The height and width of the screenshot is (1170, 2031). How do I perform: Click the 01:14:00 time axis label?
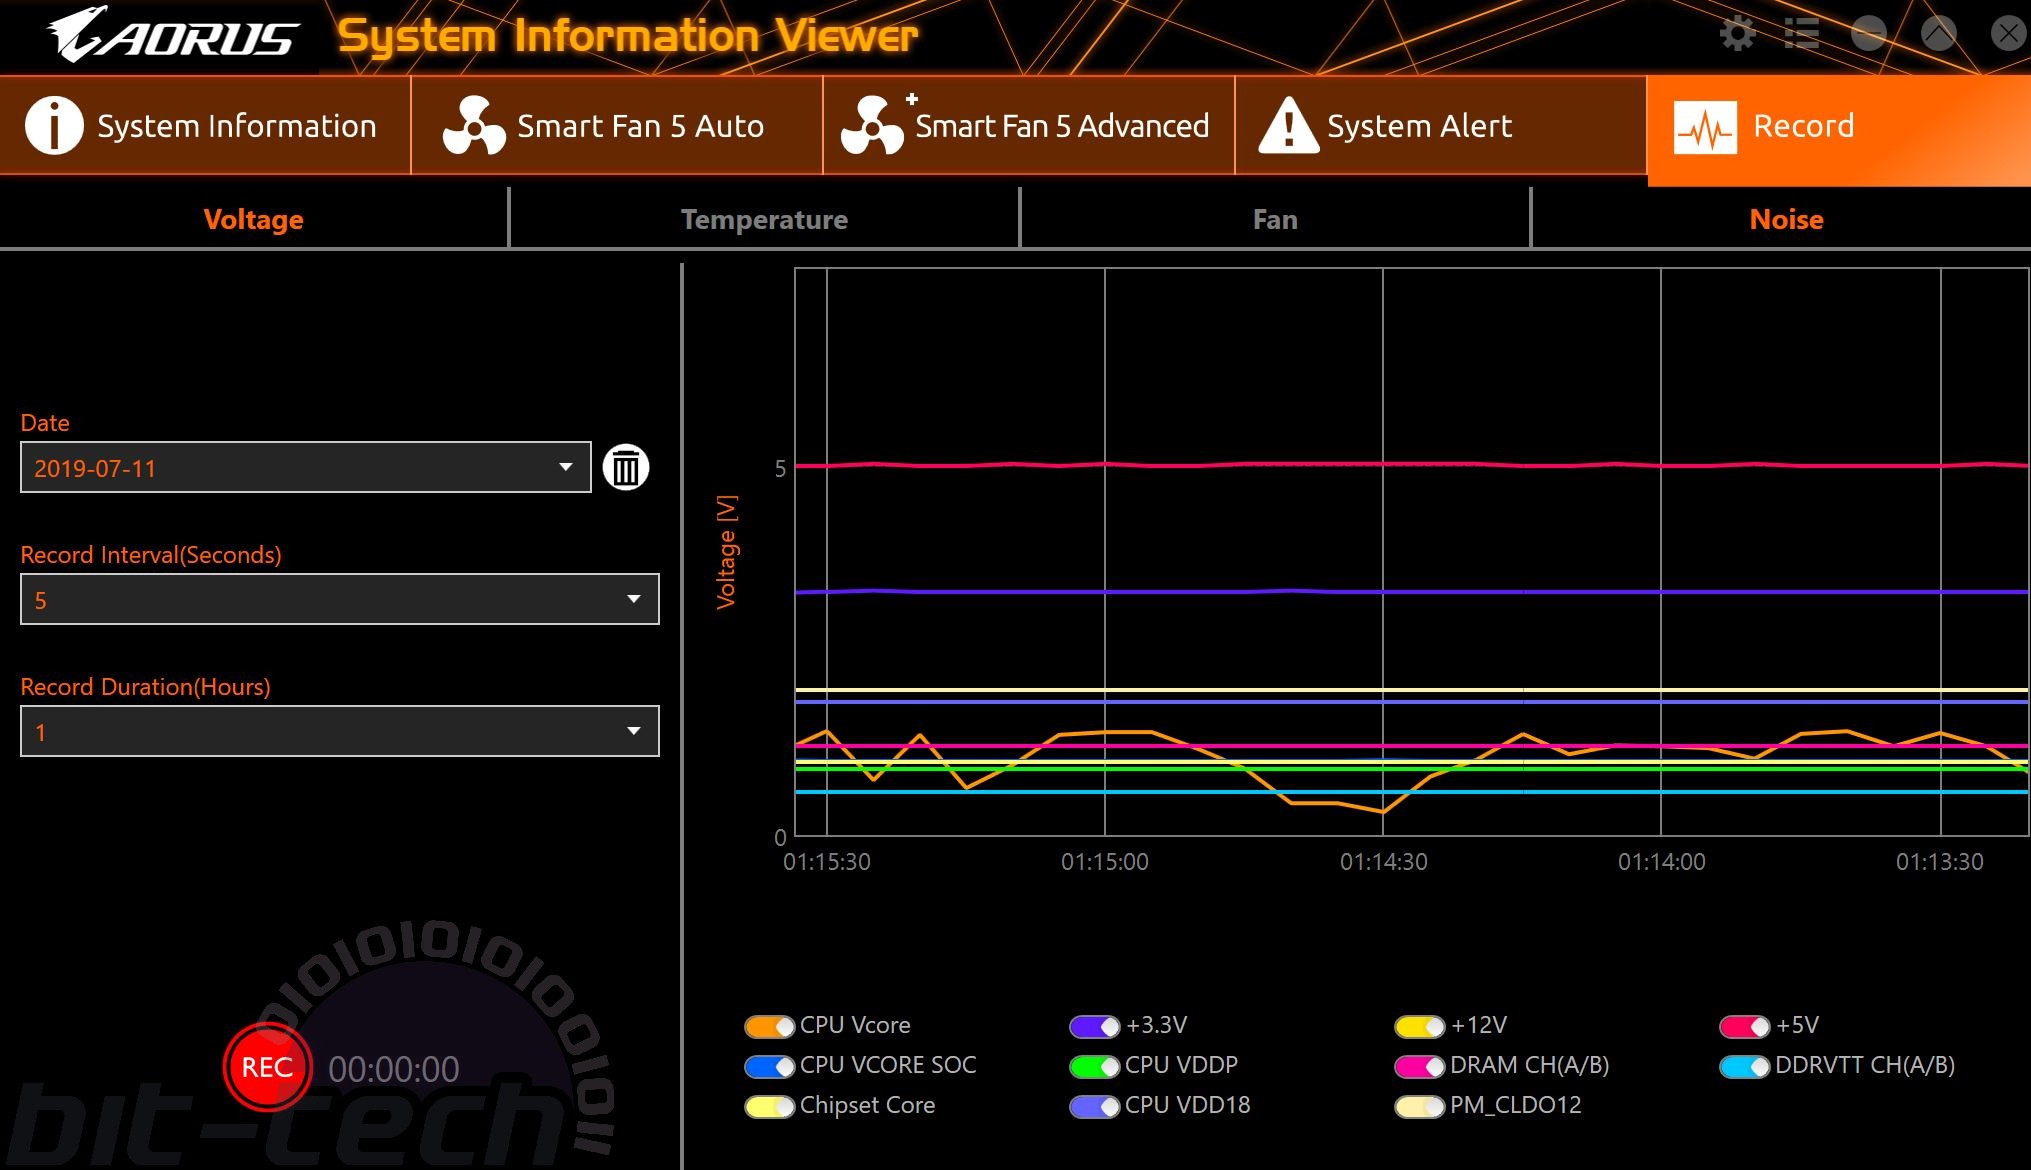pyautogui.click(x=1662, y=861)
